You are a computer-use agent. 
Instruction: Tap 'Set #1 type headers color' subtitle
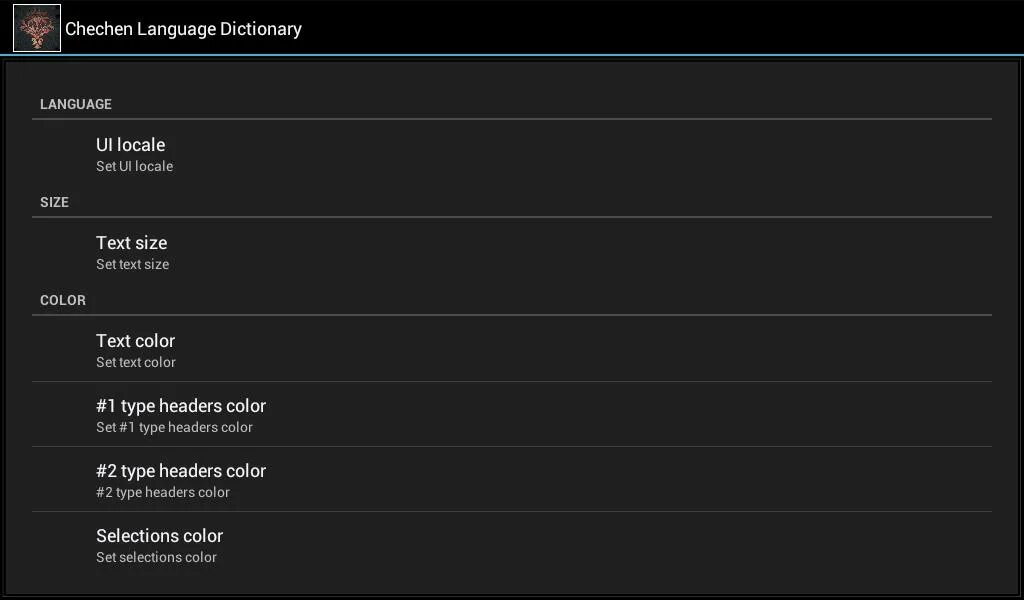point(174,428)
